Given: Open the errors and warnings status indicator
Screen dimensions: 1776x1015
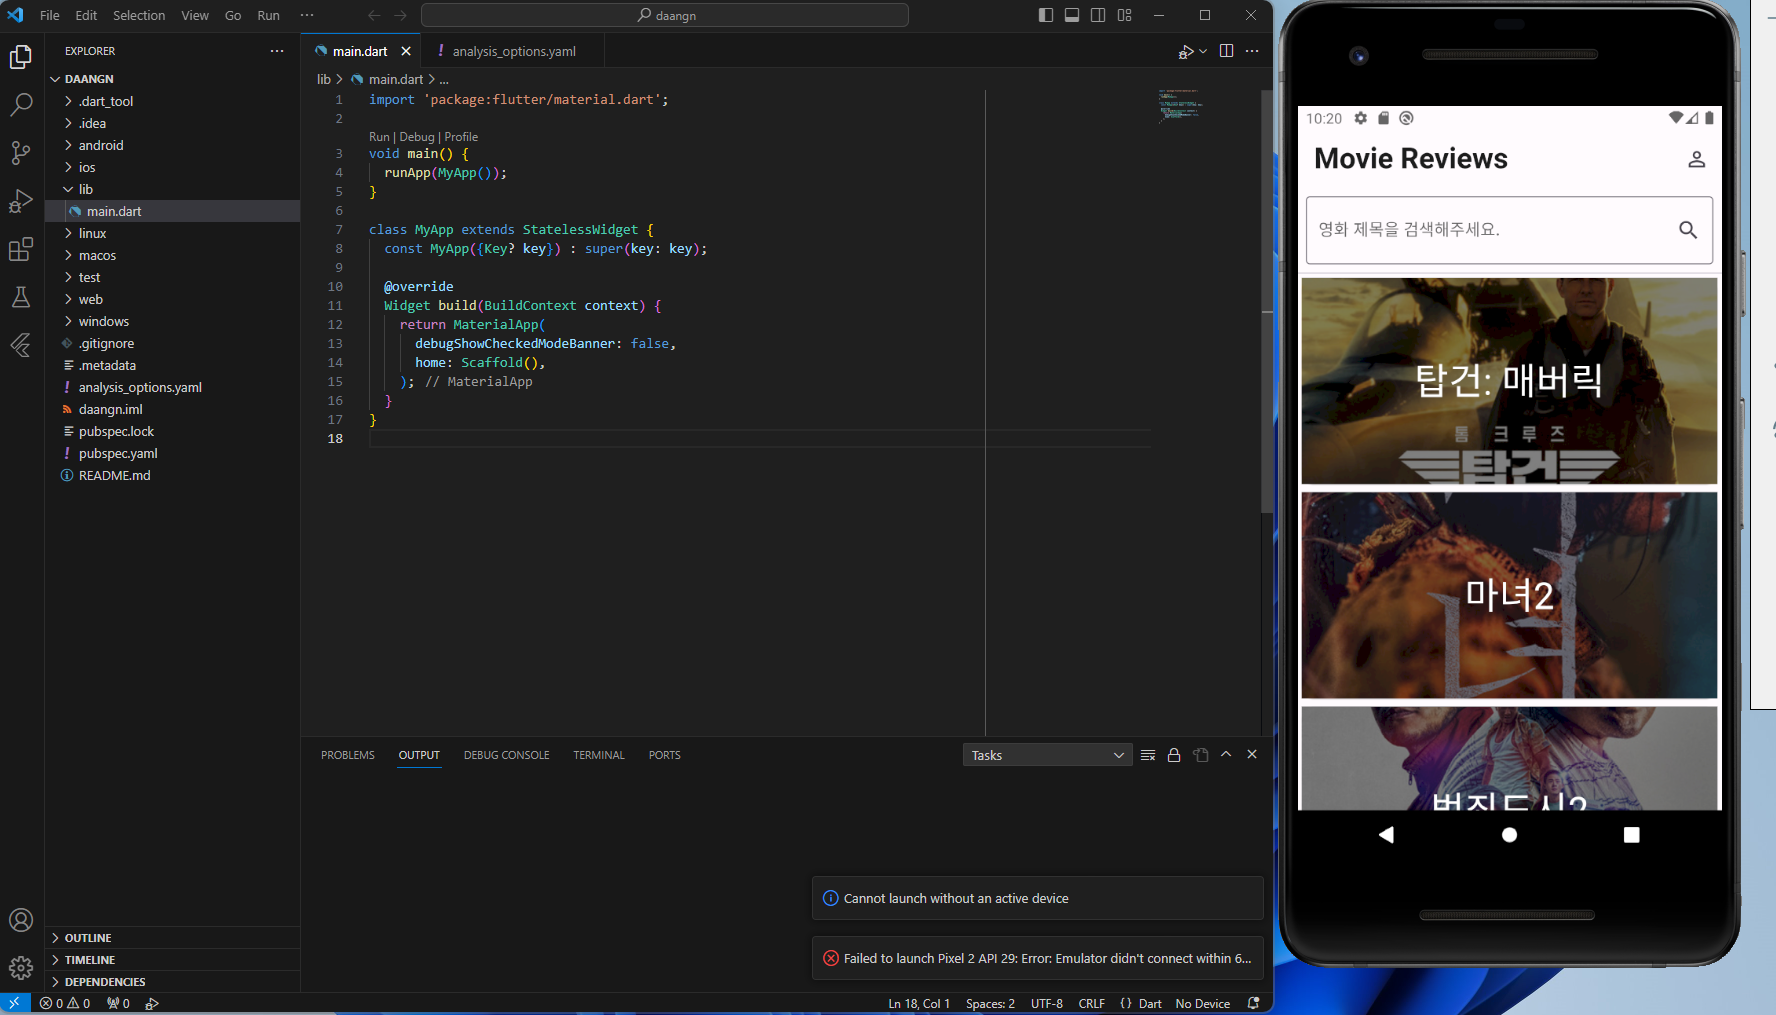Looking at the screenshot, I should (65, 1003).
